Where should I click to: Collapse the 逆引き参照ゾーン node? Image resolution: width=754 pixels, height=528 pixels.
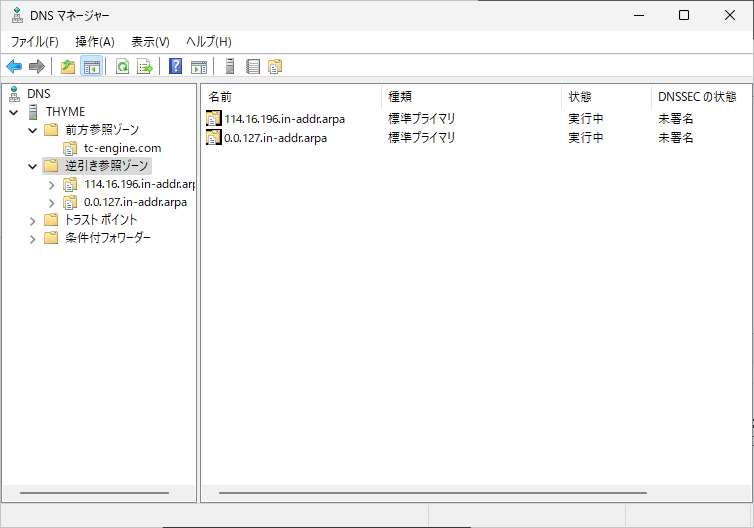(32, 167)
